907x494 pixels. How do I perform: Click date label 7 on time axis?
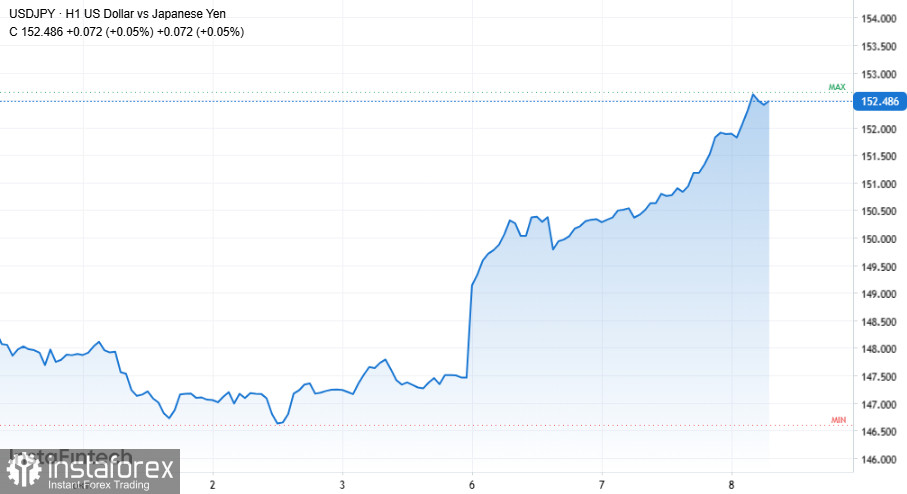click(x=601, y=484)
